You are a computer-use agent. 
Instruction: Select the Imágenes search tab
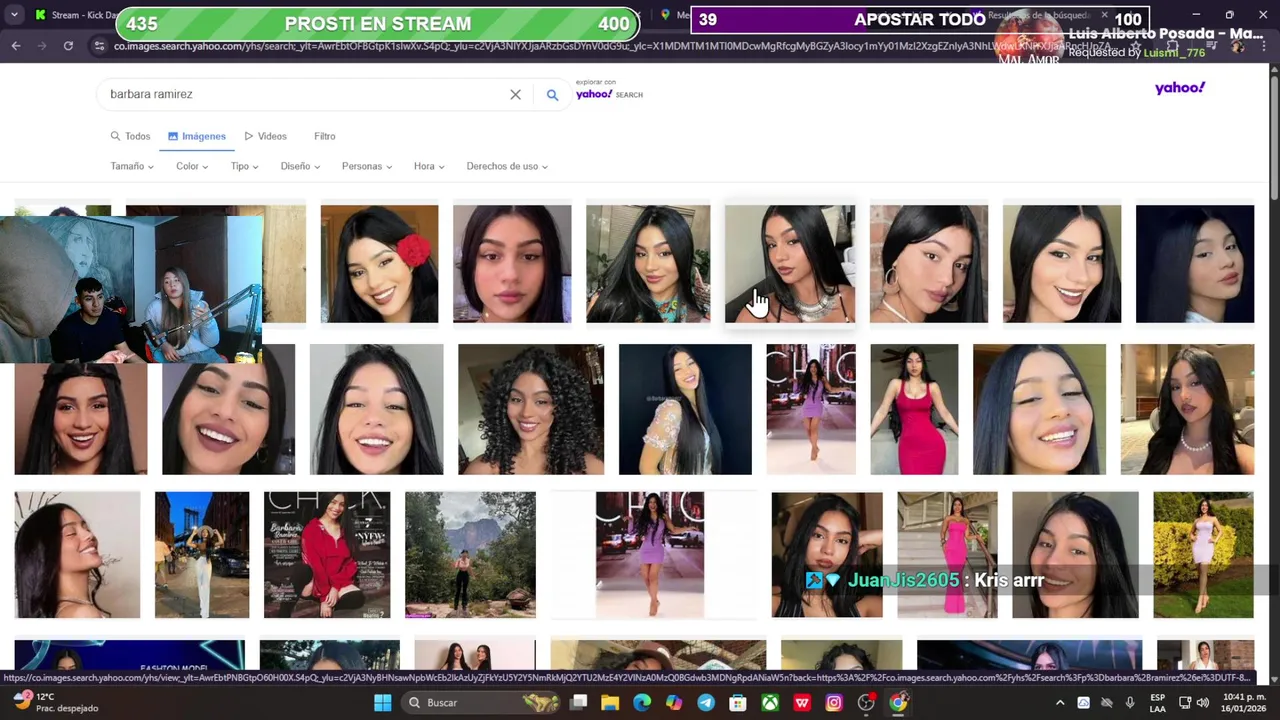tap(197, 136)
